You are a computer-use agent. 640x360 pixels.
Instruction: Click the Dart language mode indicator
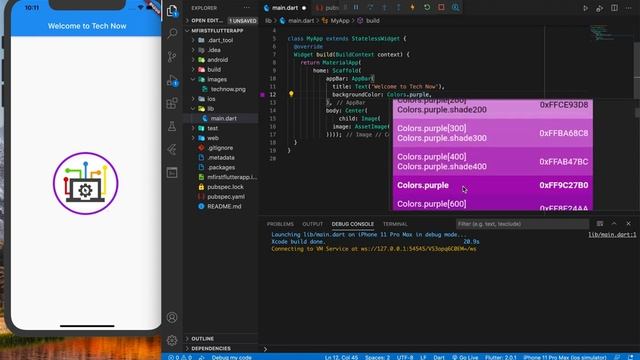click(x=439, y=357)
